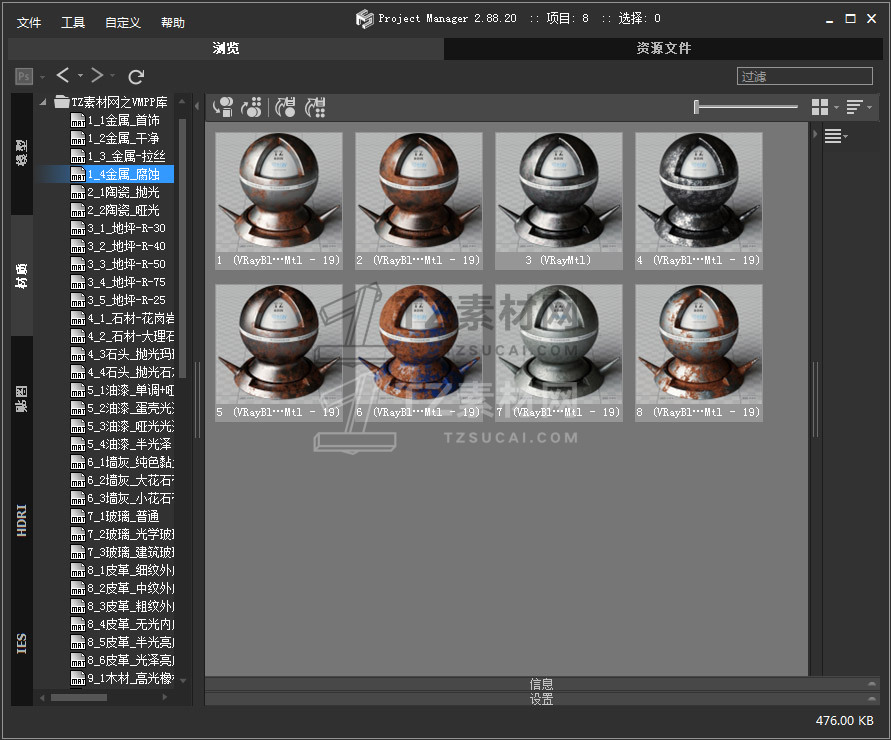Click the forward navigation arrow
The width and height of the screenshot is (891, 740).
coord(97,76)
